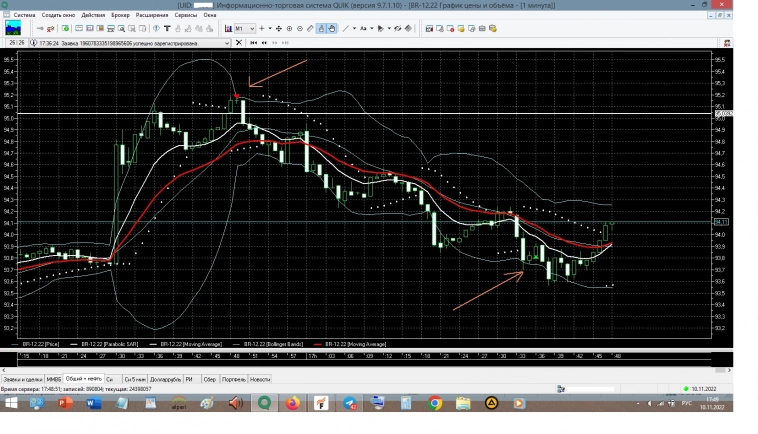This screenshot has height=434, width=758.
Task: Open the Брокер menu
Action: coord(120,15)
